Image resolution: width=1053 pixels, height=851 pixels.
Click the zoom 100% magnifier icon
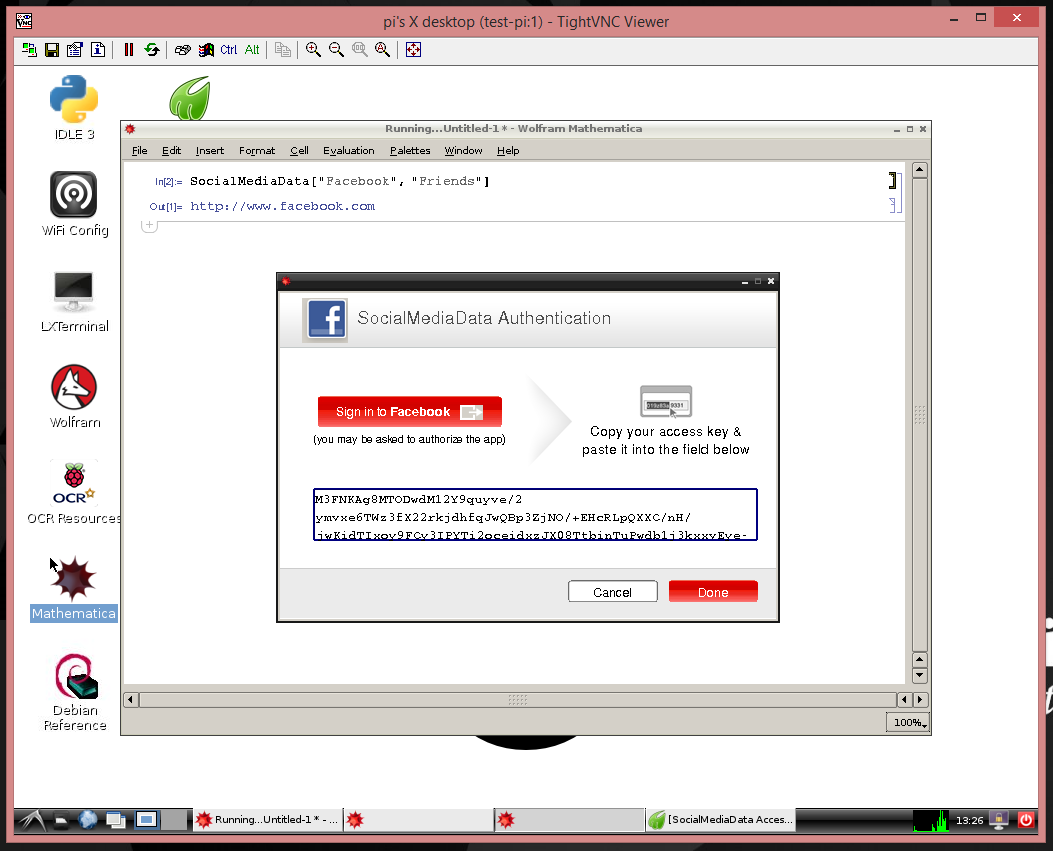(x=360, y=50)
